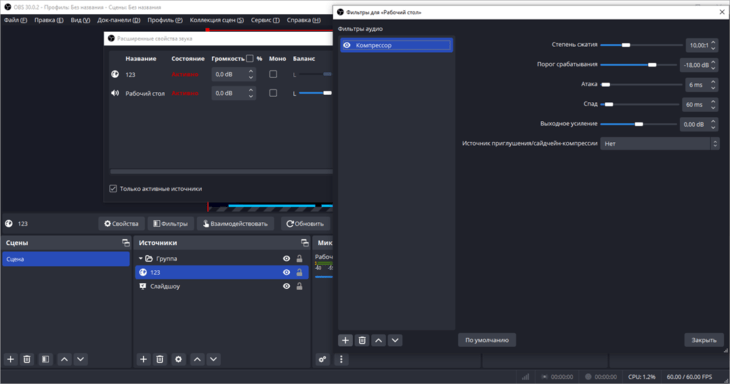The width and height of the screenshot is (730, 384).
Task: Hide the 123 source
Action: [286, 272]
